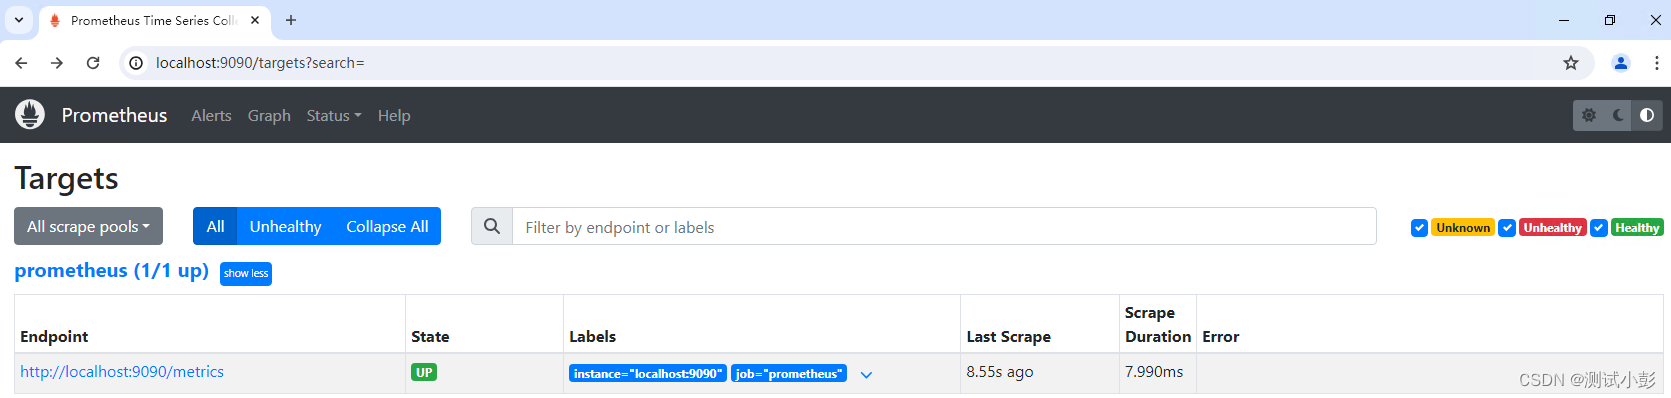Uncheck the Unhealthy filter checkbox
1671x398 pixels.
coord(1507,228)
